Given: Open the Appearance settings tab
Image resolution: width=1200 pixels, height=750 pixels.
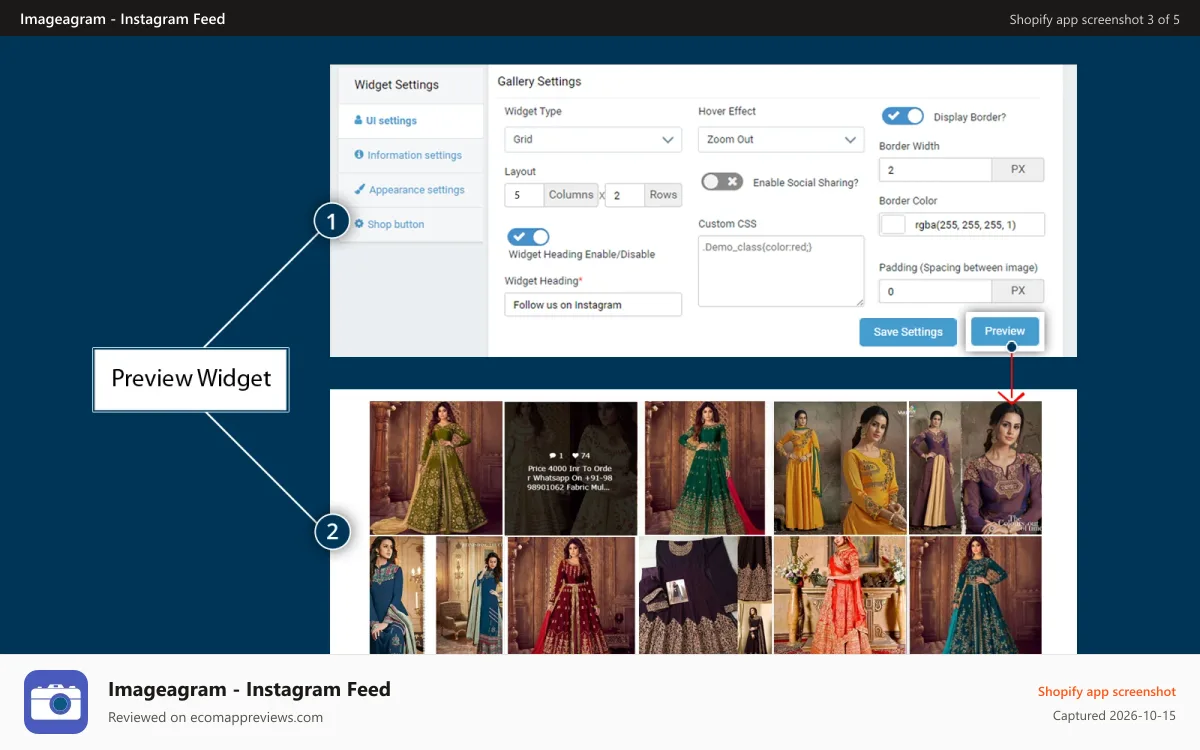Looking at the screenshot, I should pos(411,190).
